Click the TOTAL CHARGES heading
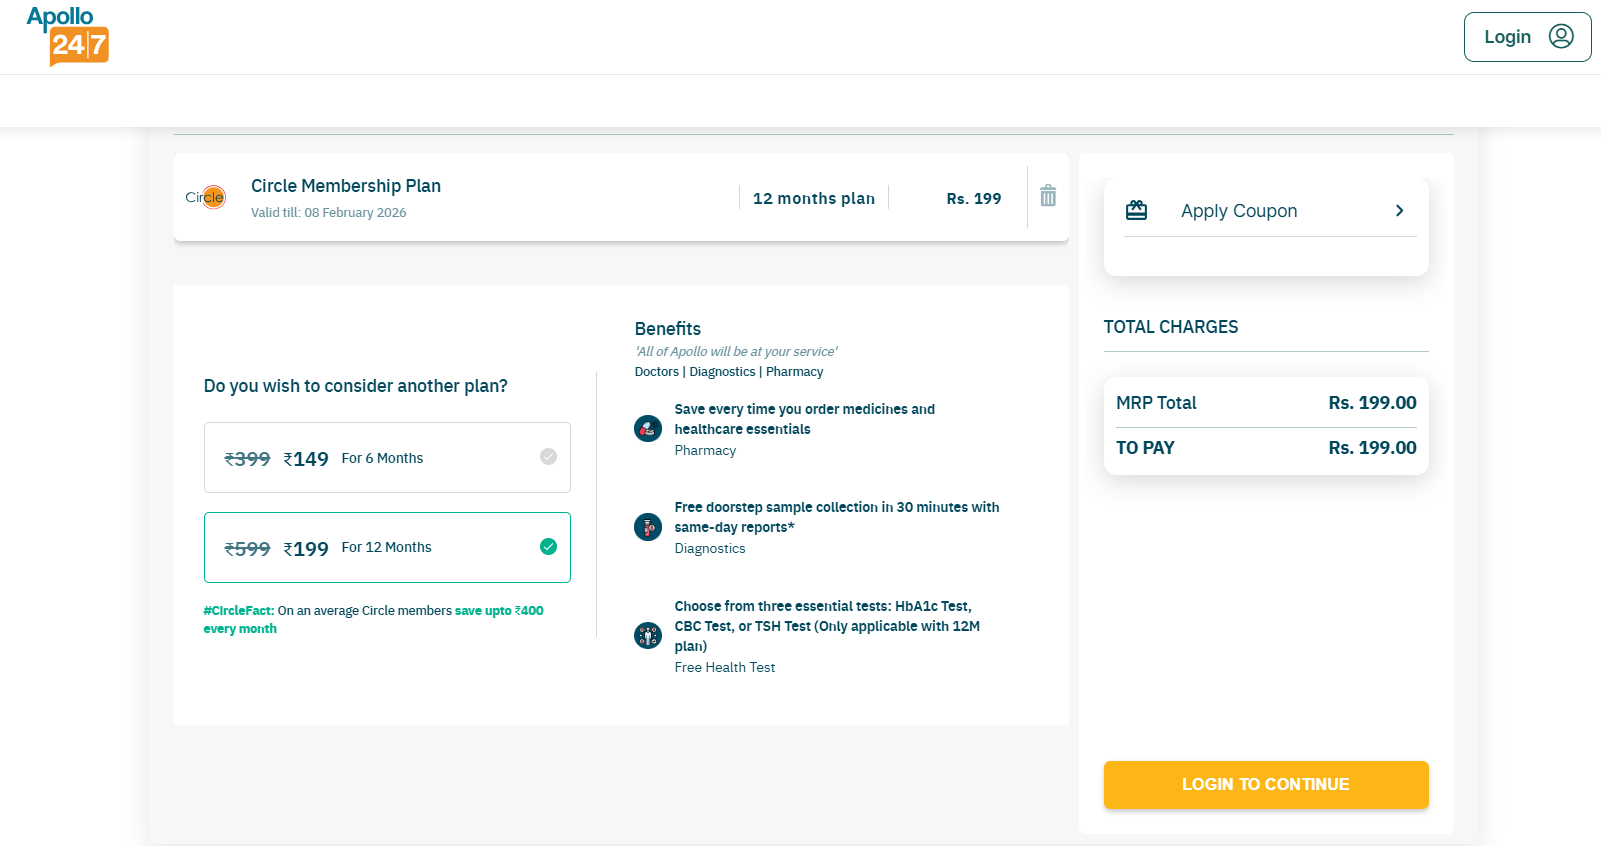Screen dimensions: 1601x846 click(x=1171, y=327)
